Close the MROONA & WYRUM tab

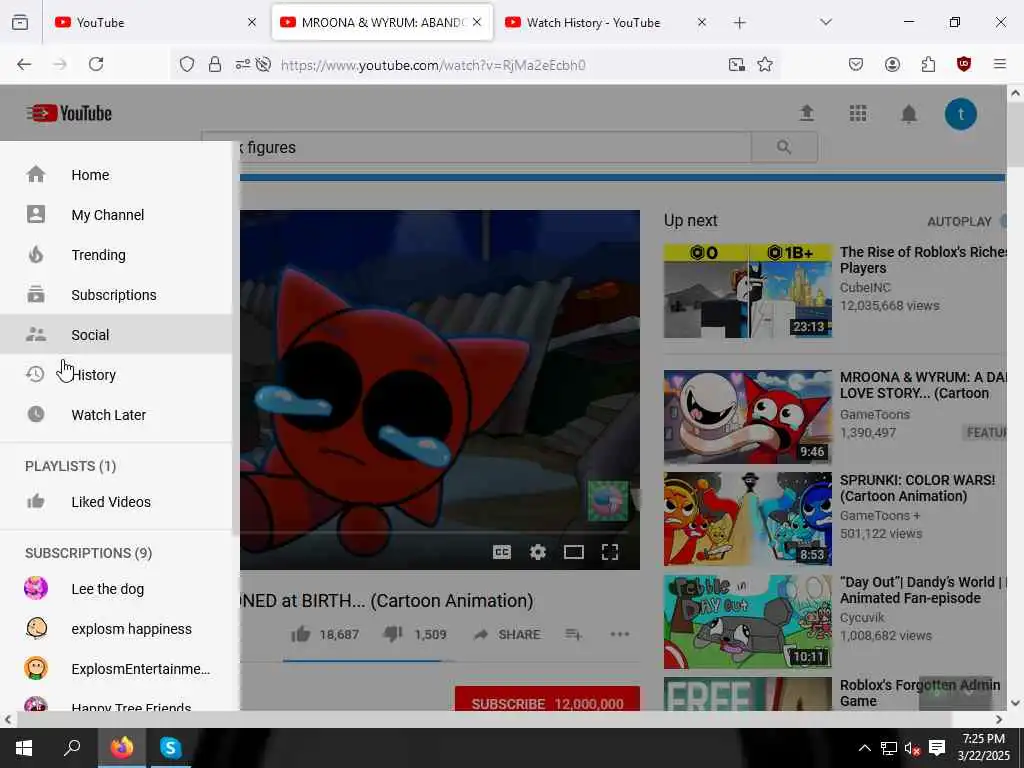pyautogui.click(x=477, y=22)
